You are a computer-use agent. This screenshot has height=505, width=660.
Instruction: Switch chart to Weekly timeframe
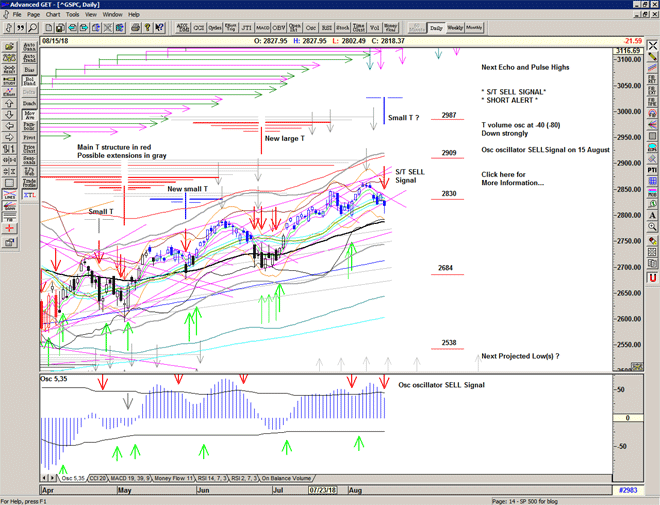point(455,29)
